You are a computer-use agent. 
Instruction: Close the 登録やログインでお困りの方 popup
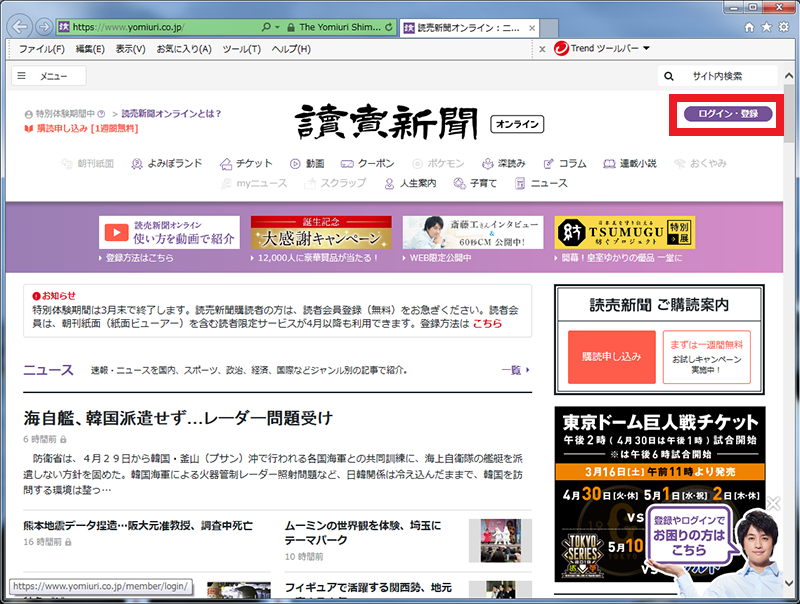tap(773, 504)
